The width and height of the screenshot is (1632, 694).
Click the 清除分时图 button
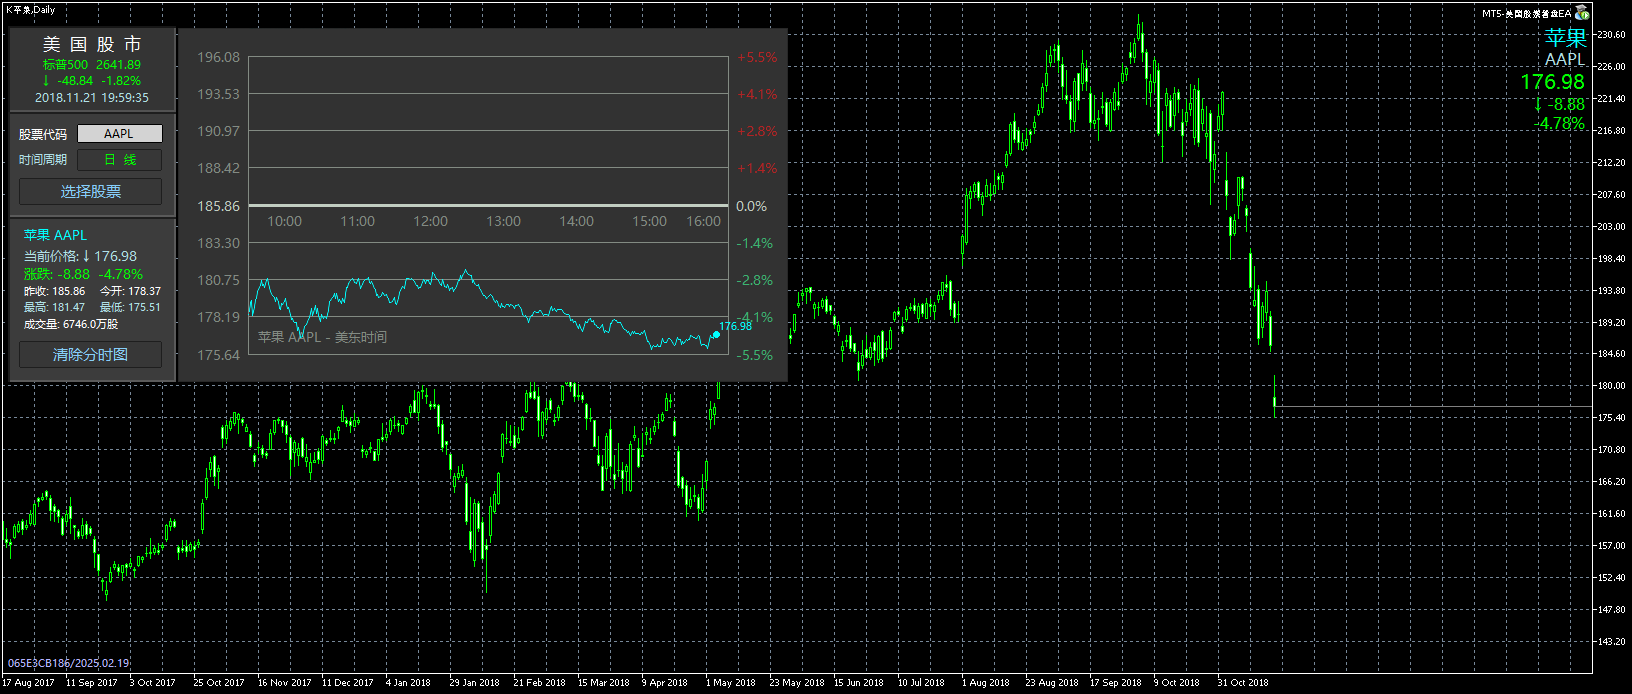90,355
